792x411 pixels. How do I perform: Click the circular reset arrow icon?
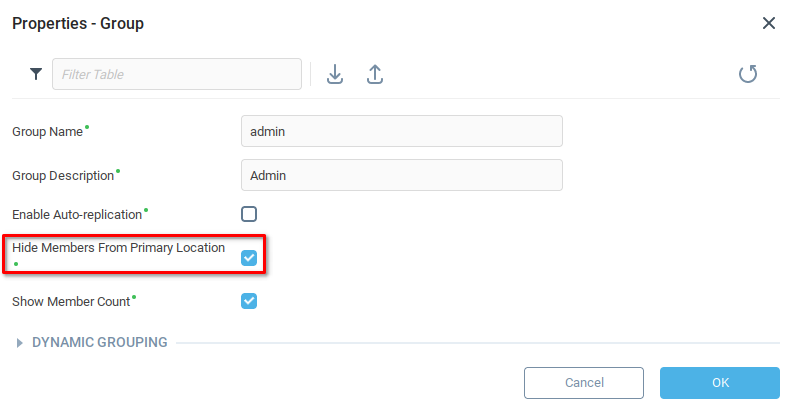[748, 74]
